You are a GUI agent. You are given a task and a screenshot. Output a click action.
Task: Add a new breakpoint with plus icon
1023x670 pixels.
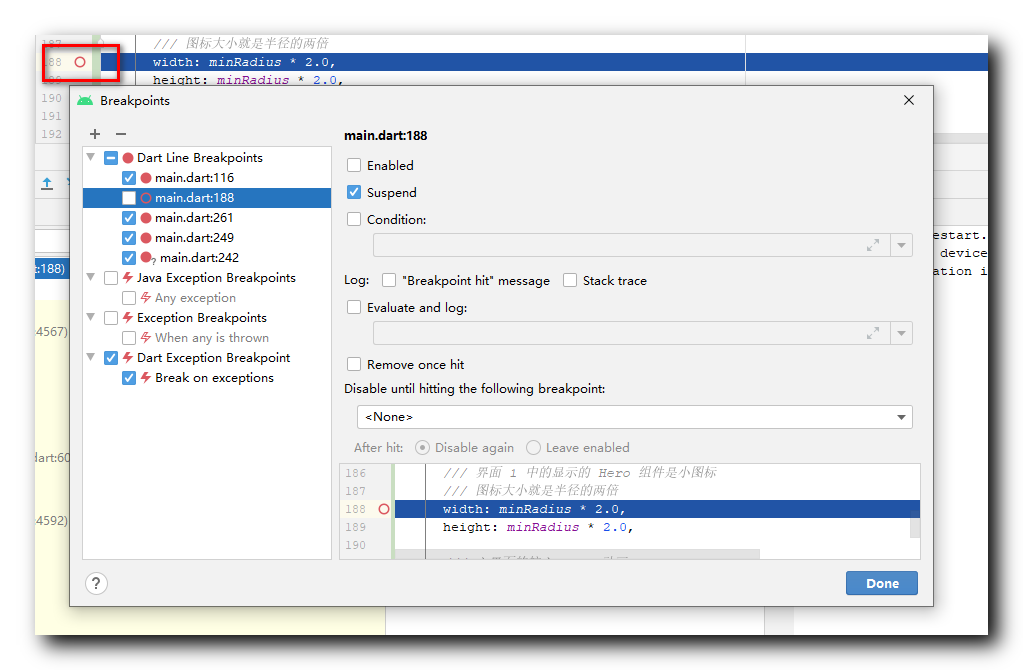click(95, 134)
